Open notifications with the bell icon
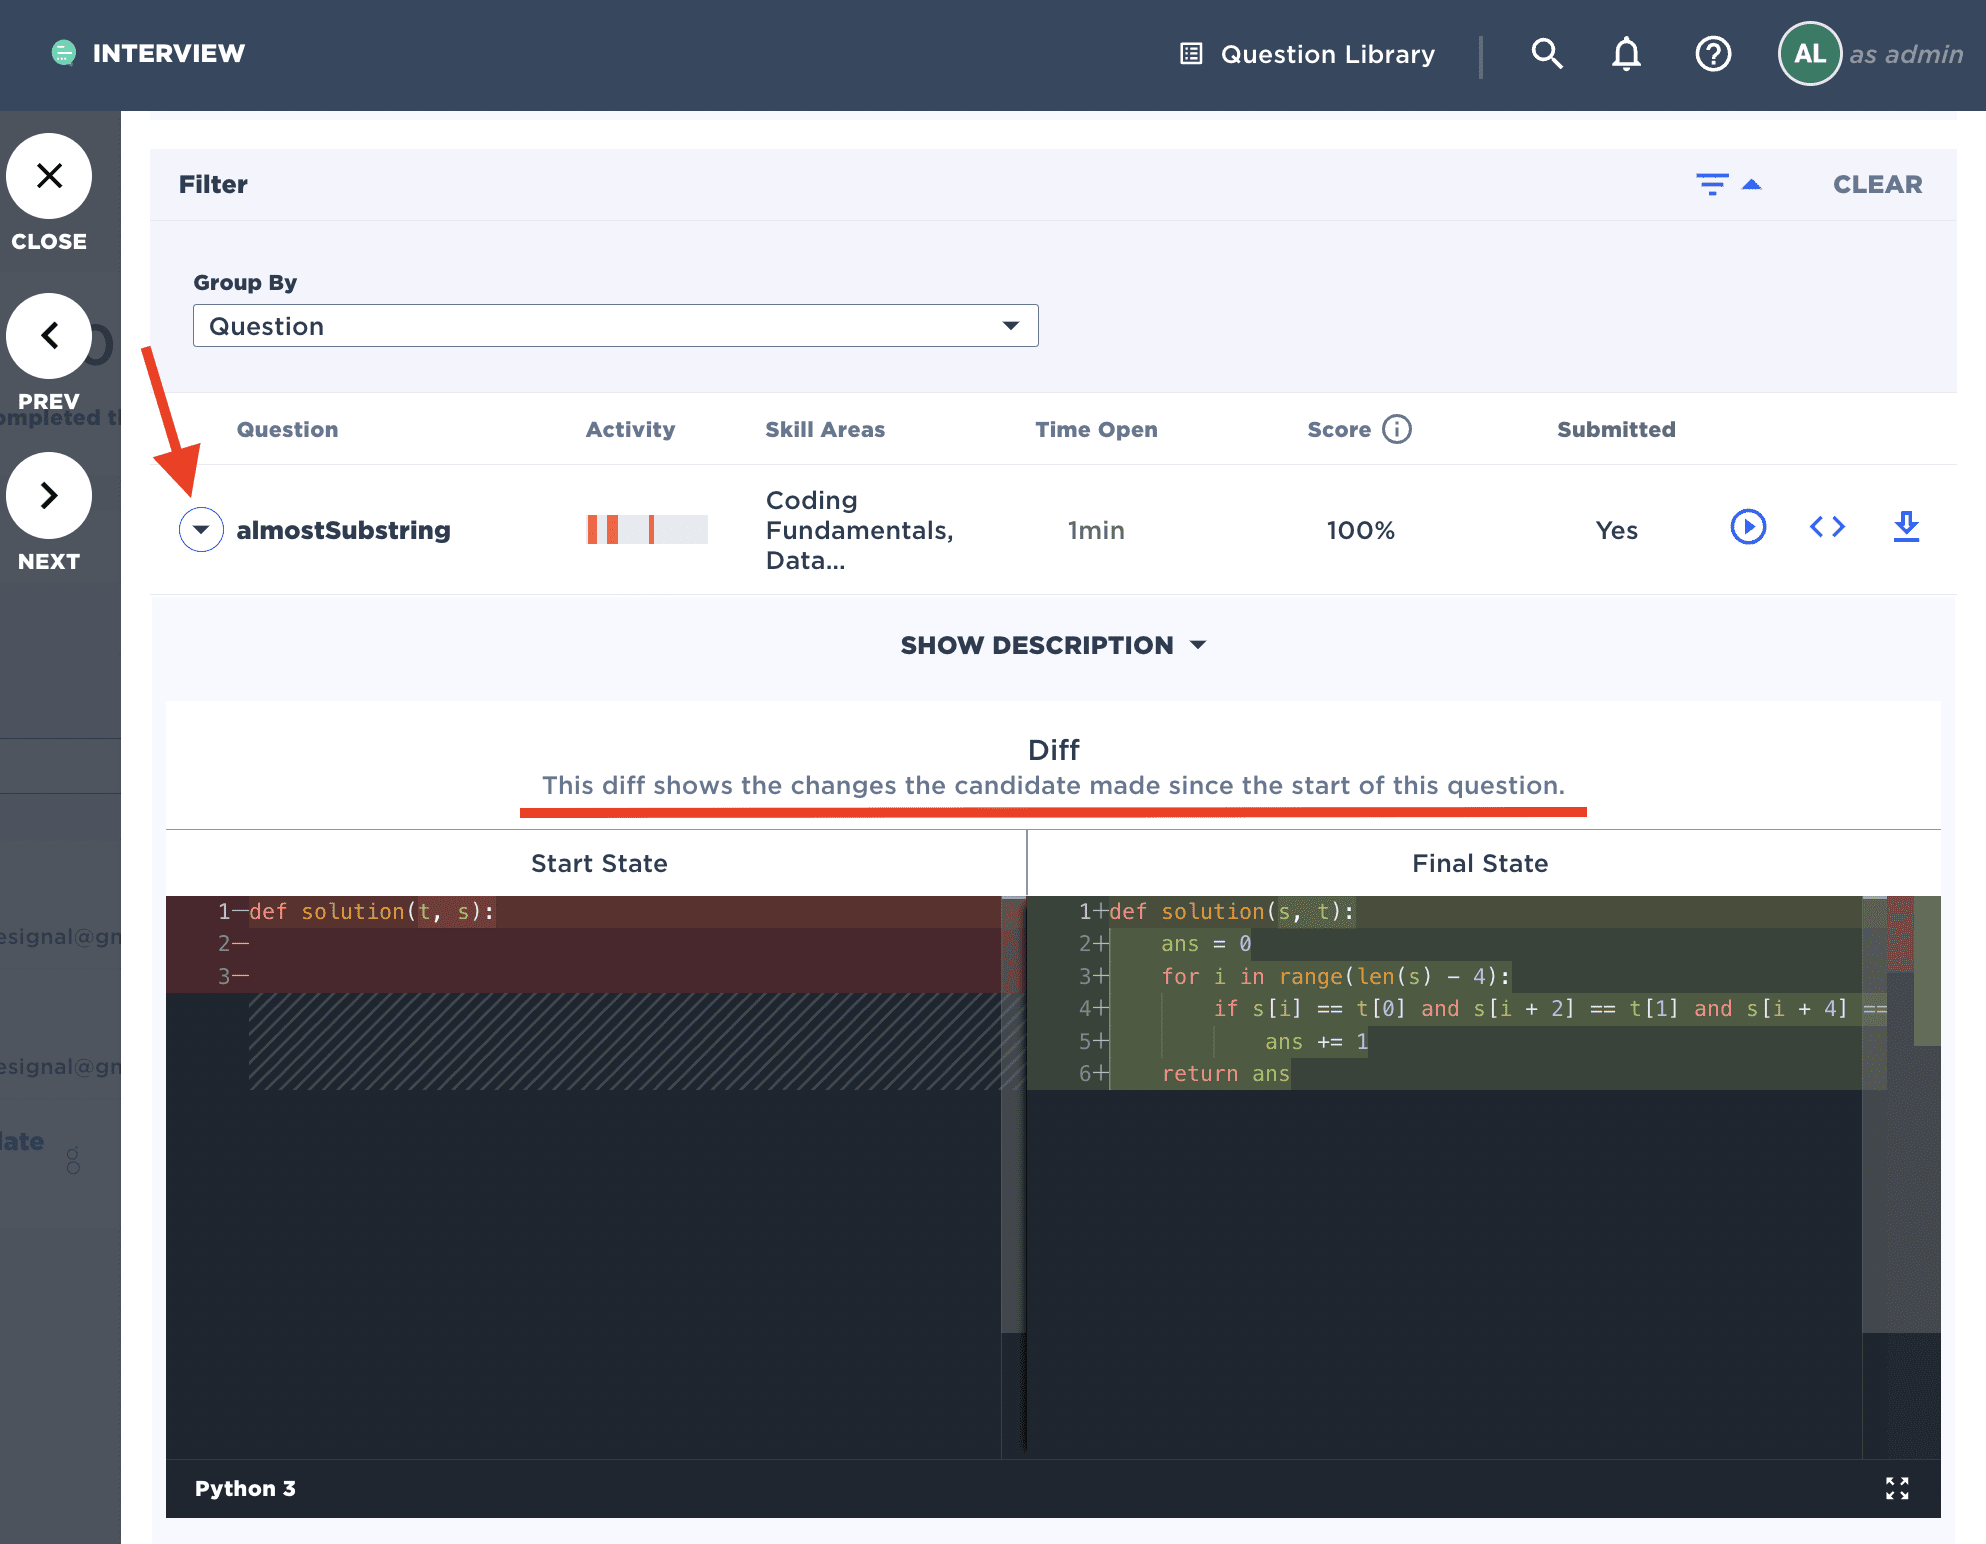 [1626, 53]
